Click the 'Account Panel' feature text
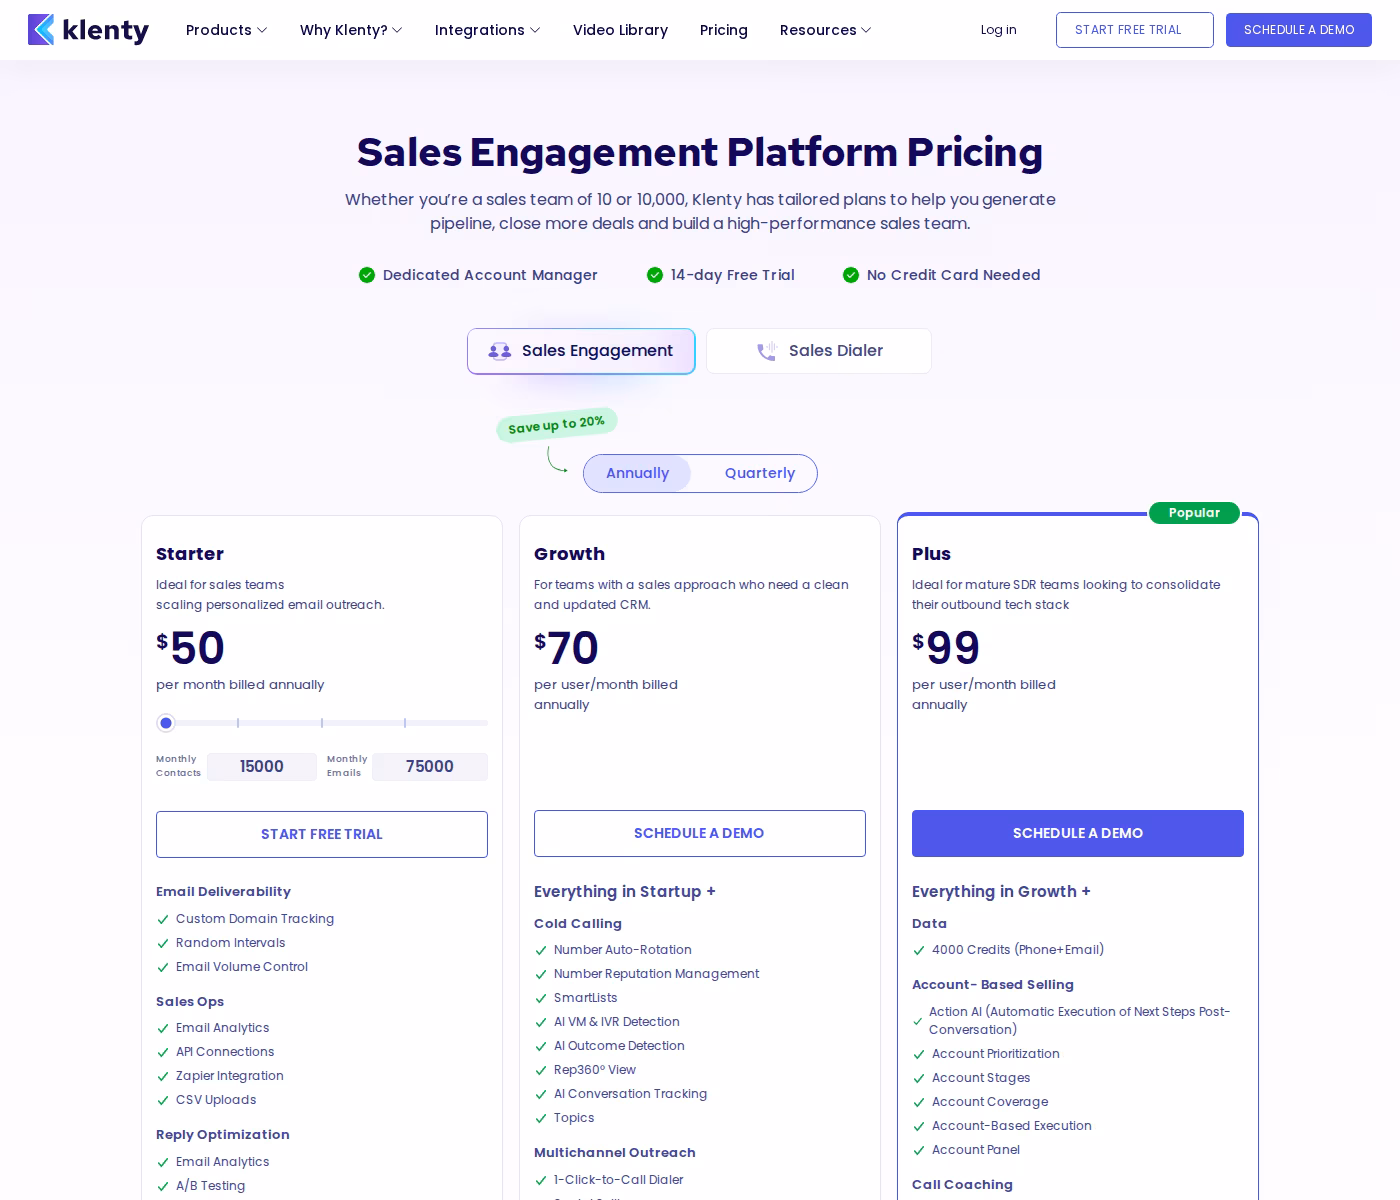The image size is (1400, 1200). tap(976, 1150)
